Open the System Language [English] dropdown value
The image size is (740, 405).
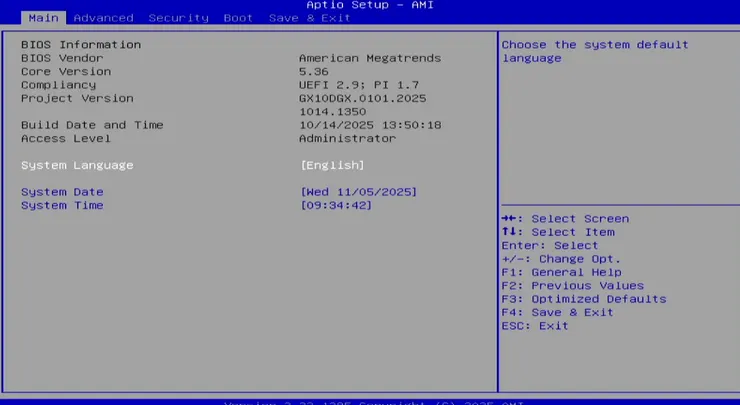(333, 165)
